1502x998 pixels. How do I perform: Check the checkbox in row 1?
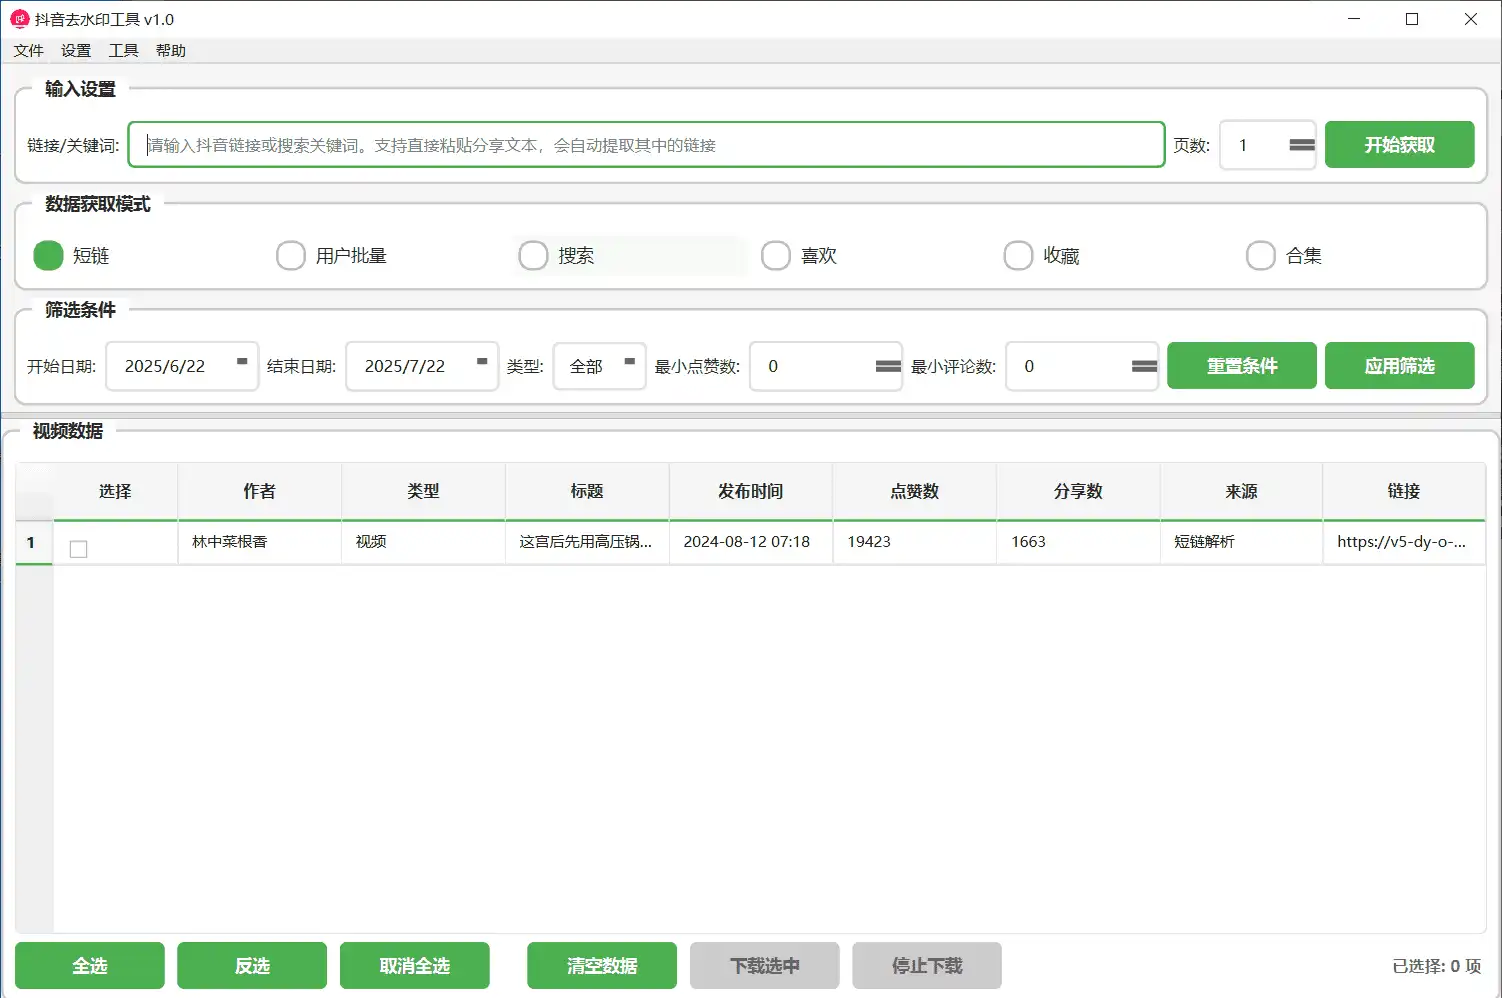(x=79, y=549)
